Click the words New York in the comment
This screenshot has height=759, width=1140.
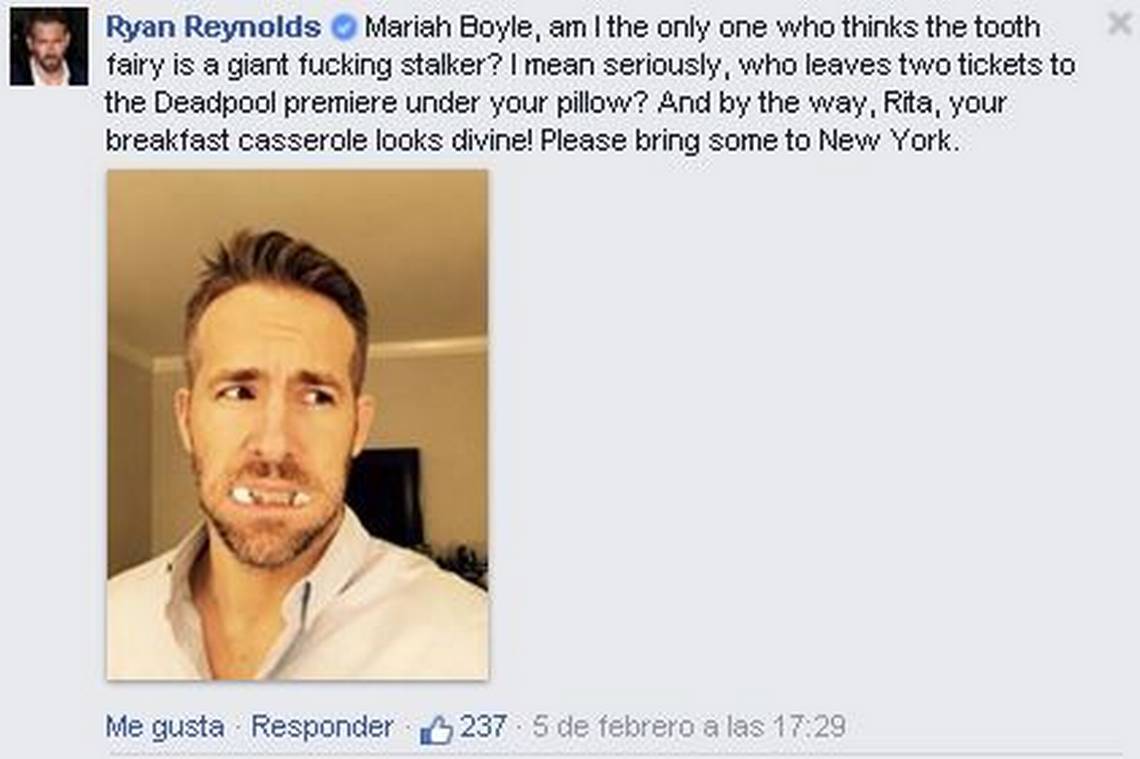pos(884,140)
